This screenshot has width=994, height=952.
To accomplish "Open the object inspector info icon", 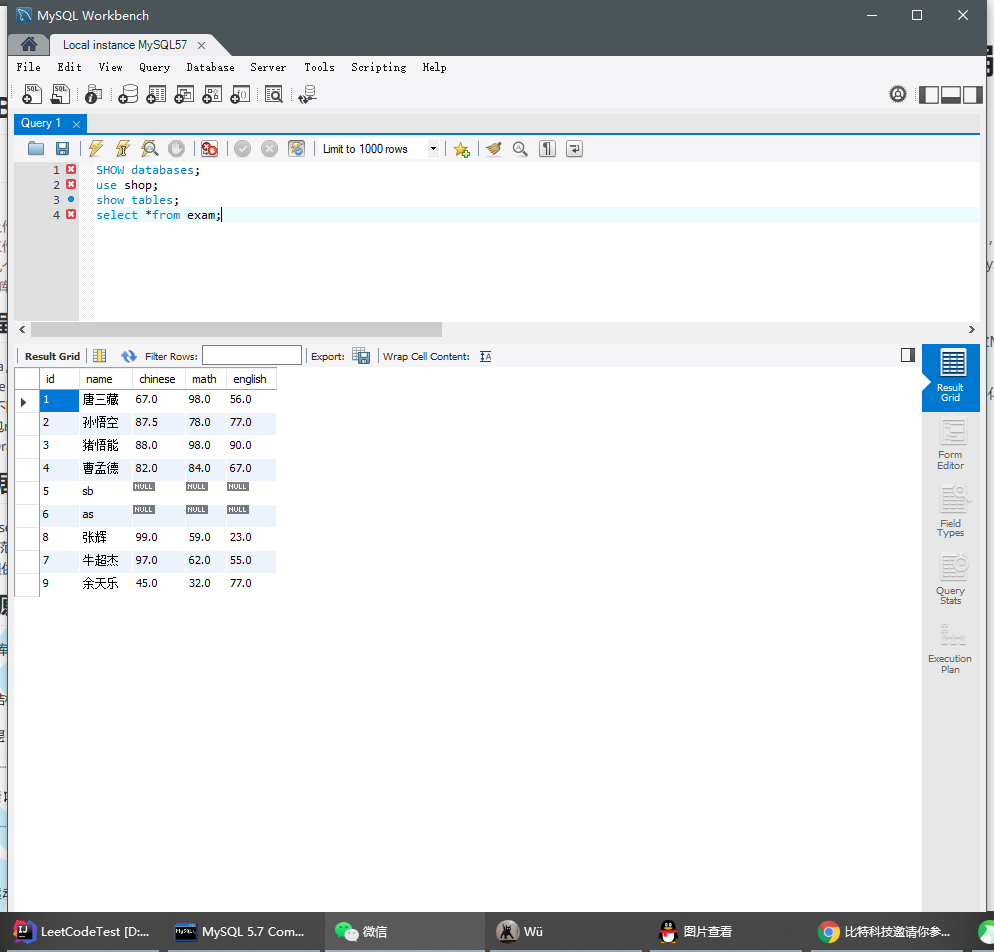I will click(x=94, y=94).
